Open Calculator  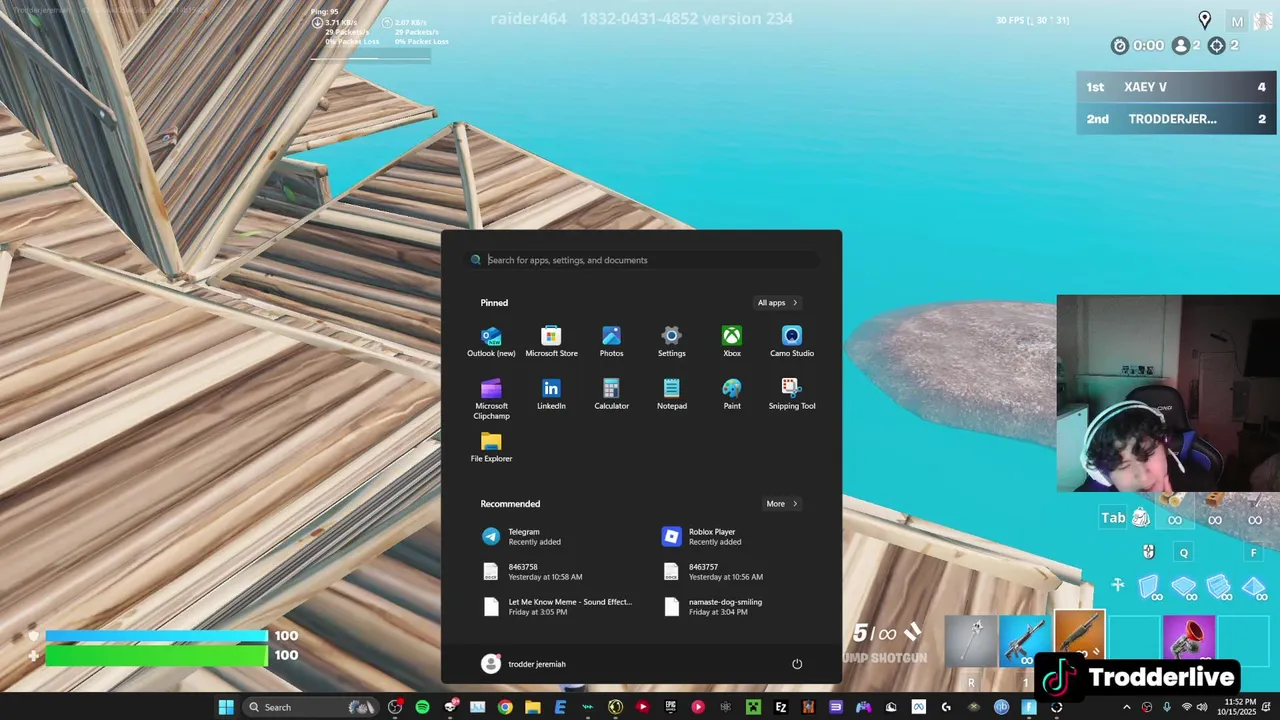[611, 394]
